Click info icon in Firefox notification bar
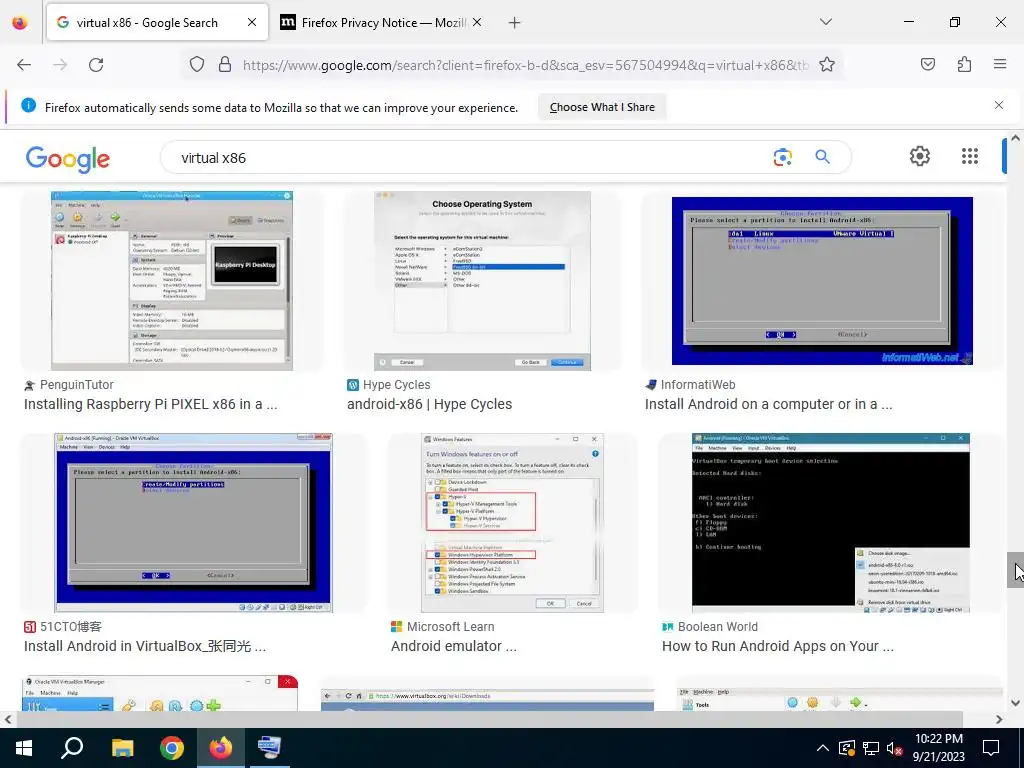1024x768 pixels. click(x=28, y=105)
